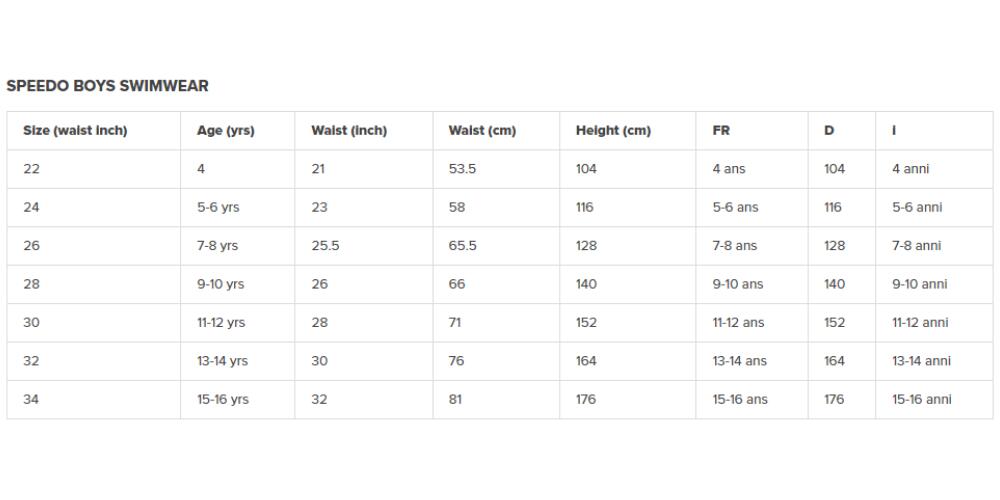Click the "11-12 anni" cell

coord(920,323)
